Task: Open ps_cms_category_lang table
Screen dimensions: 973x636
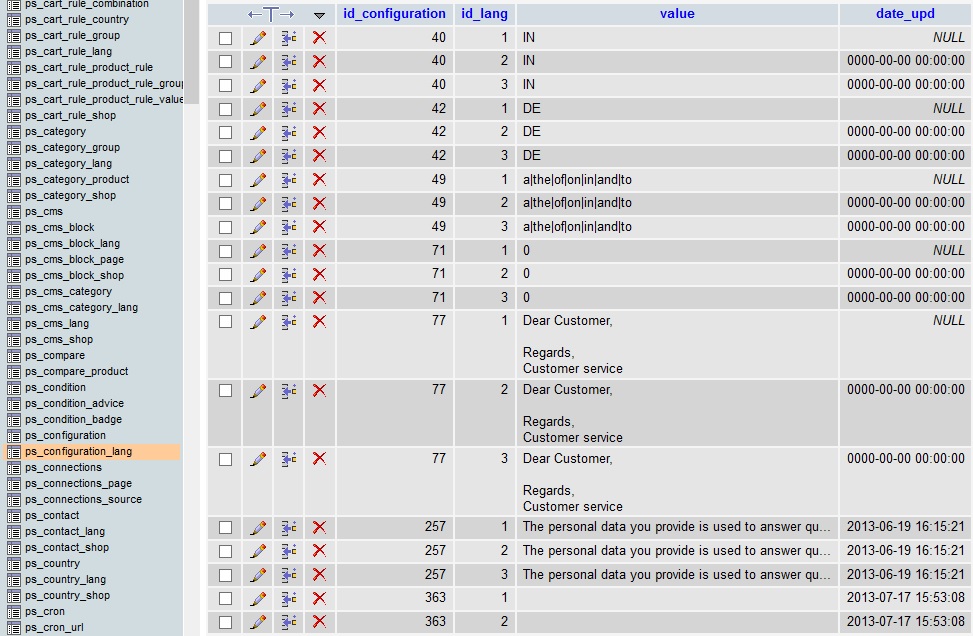Action: coord(81,307)
